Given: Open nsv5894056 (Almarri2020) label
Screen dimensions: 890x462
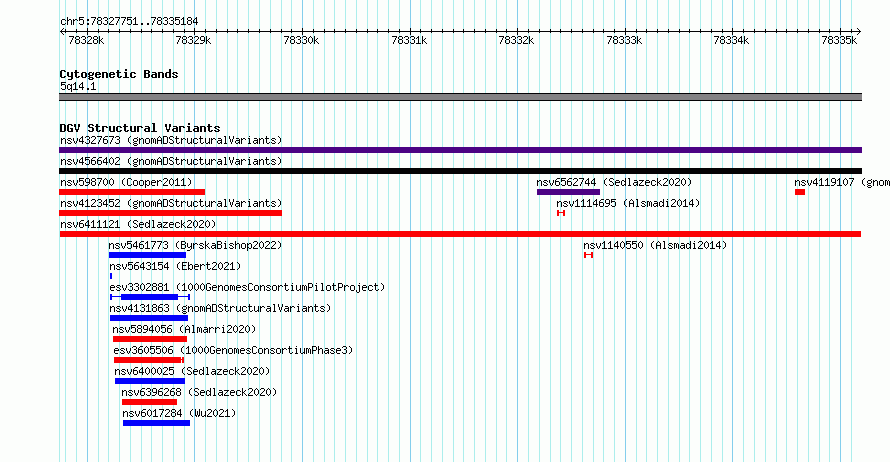Looking at the screenshot, I should (x=184, y=329).
